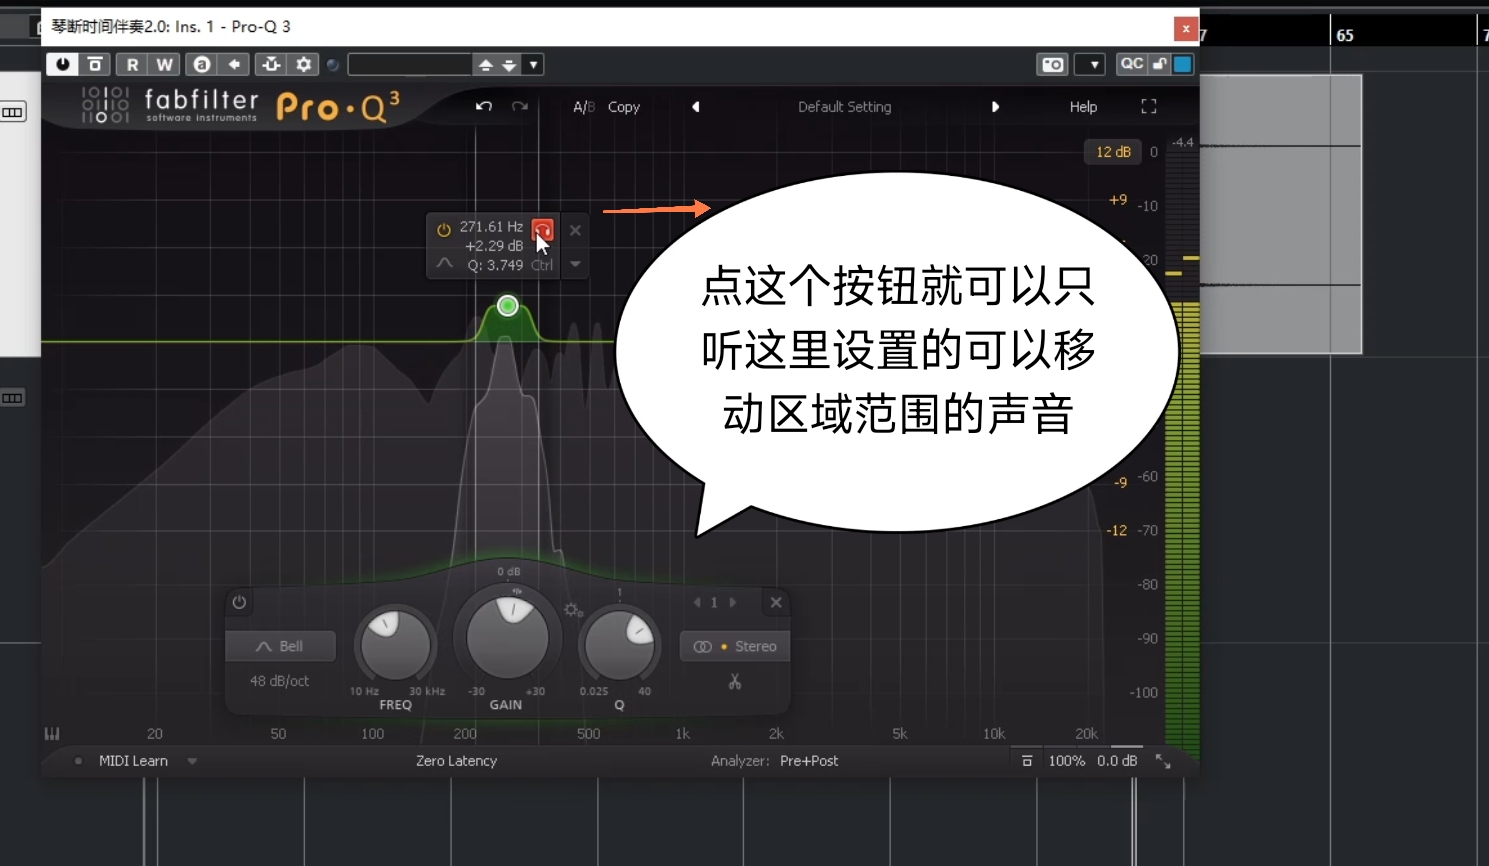Viewport: 1489px width, 866px height.
Task: Go to previous band arrow
Action: click(x=697, y=602)
